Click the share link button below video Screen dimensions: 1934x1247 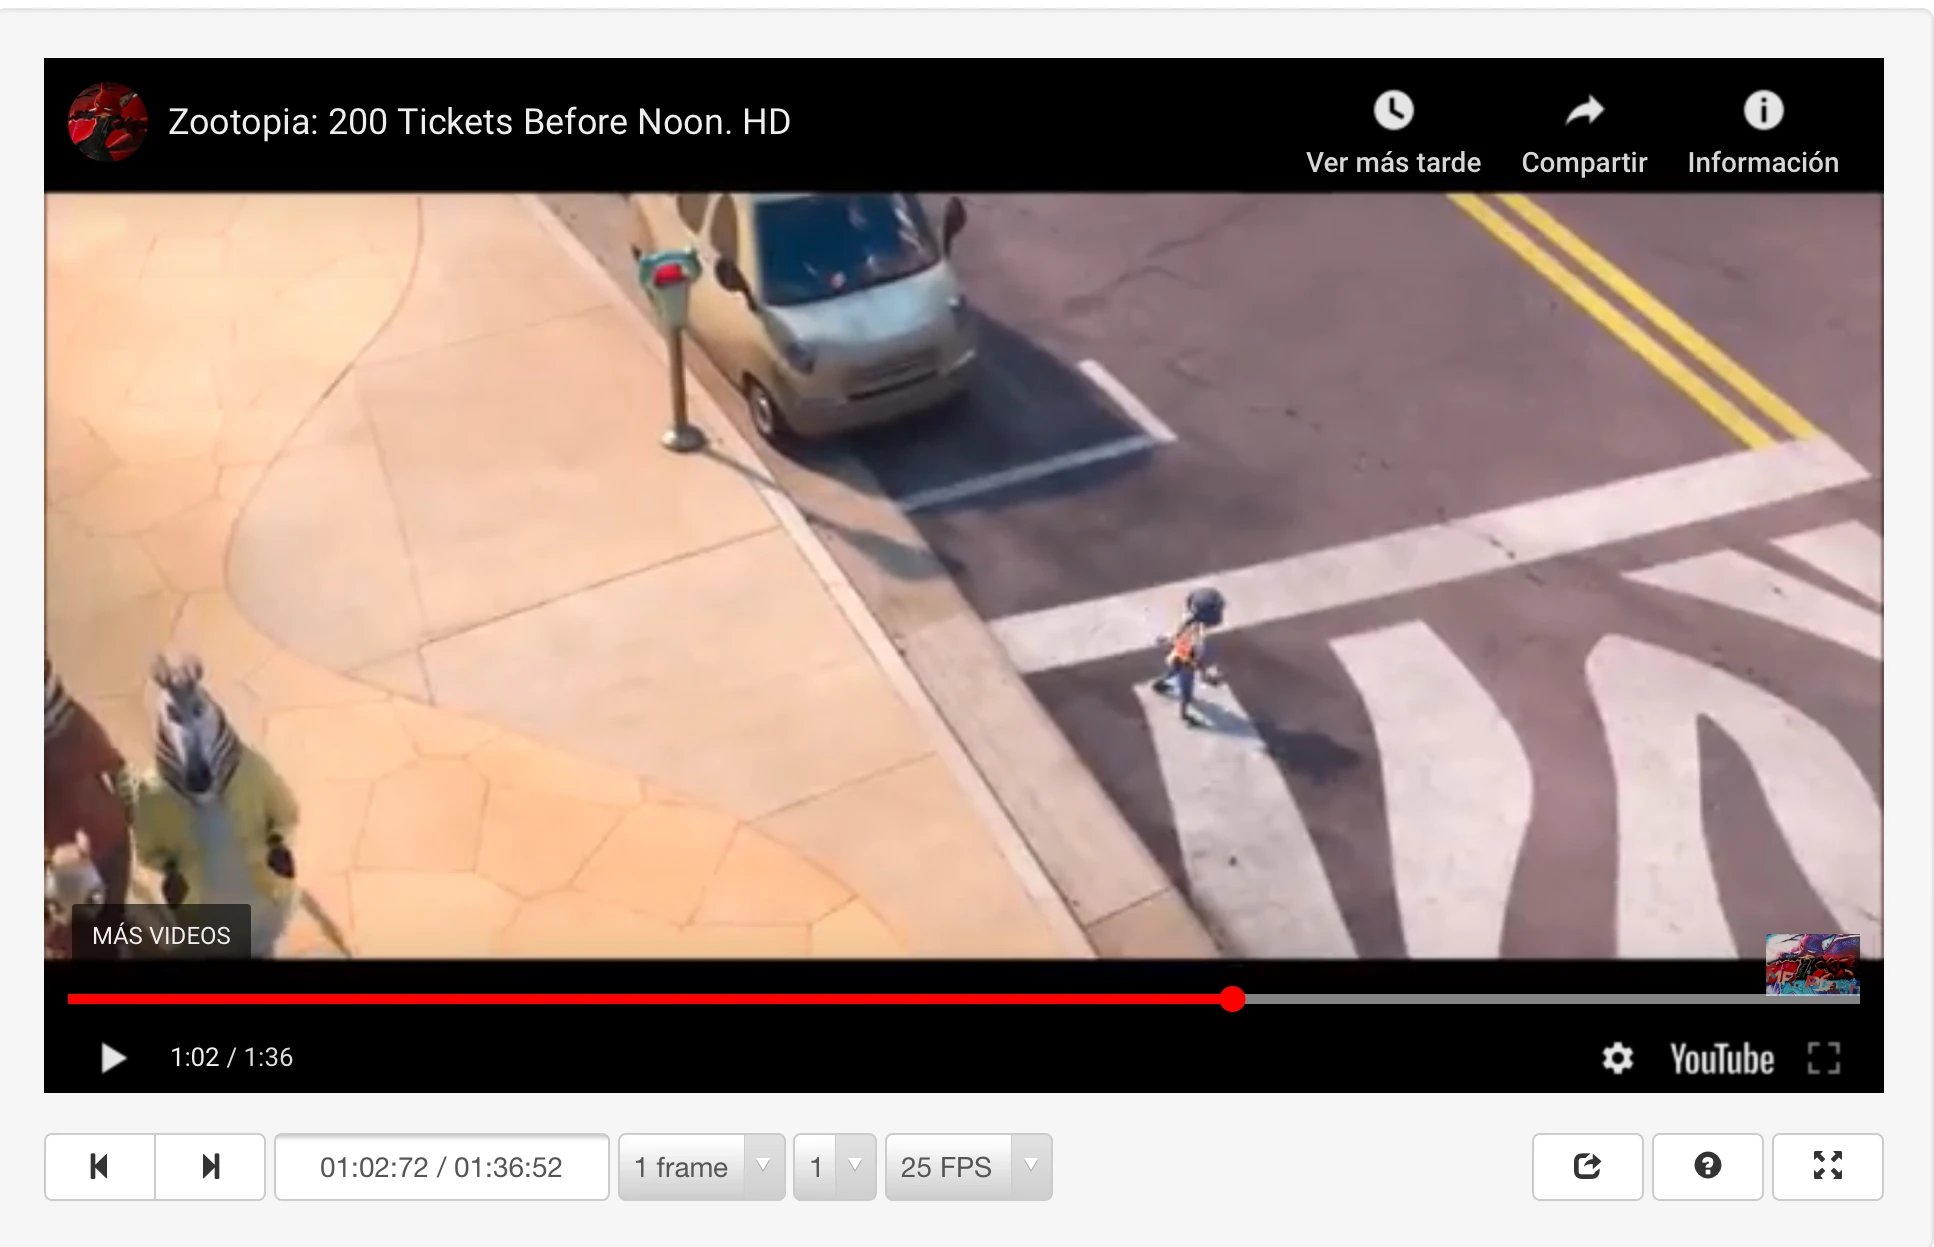(x=1587, y=1166)
